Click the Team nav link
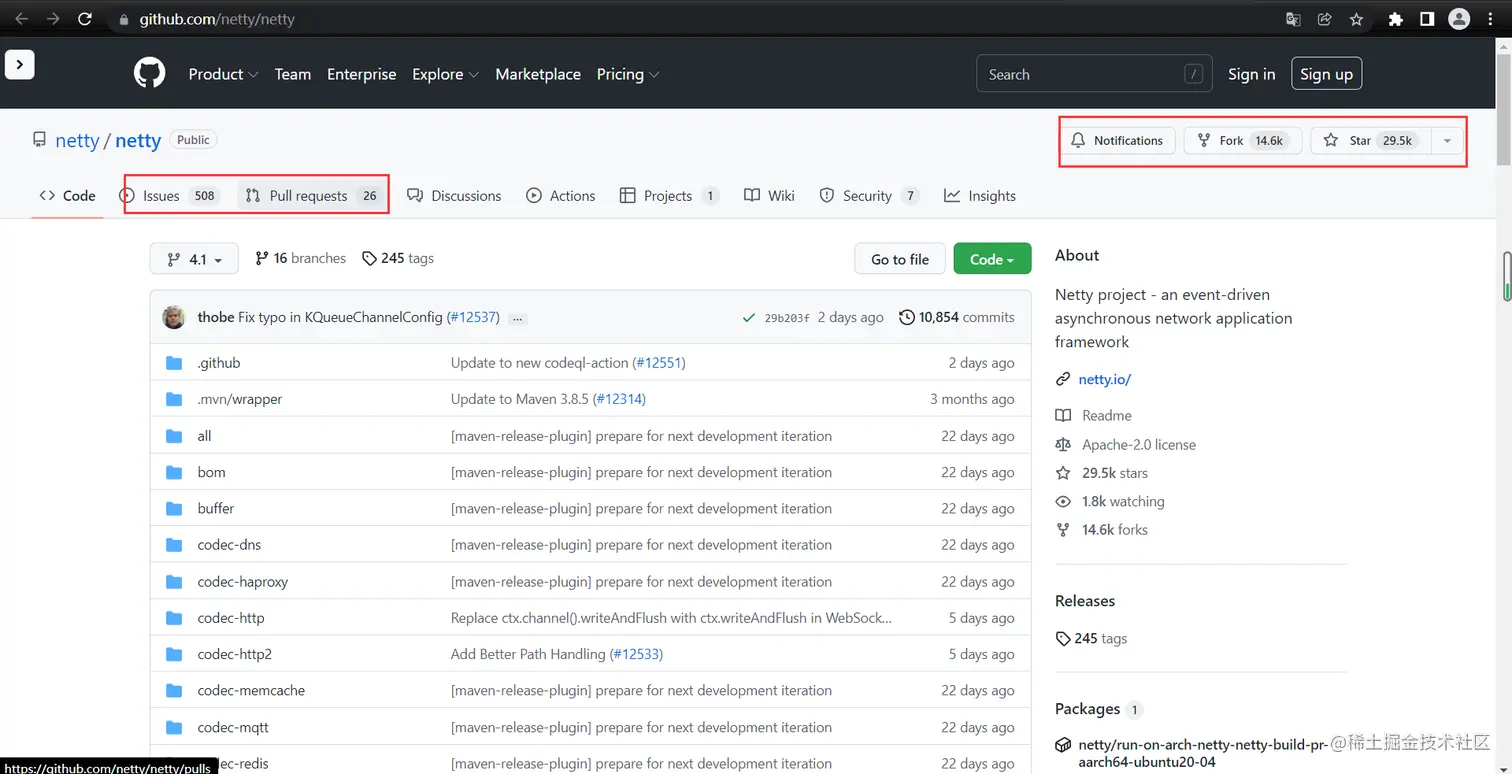The image size is (1512, 774). (293, 74)
